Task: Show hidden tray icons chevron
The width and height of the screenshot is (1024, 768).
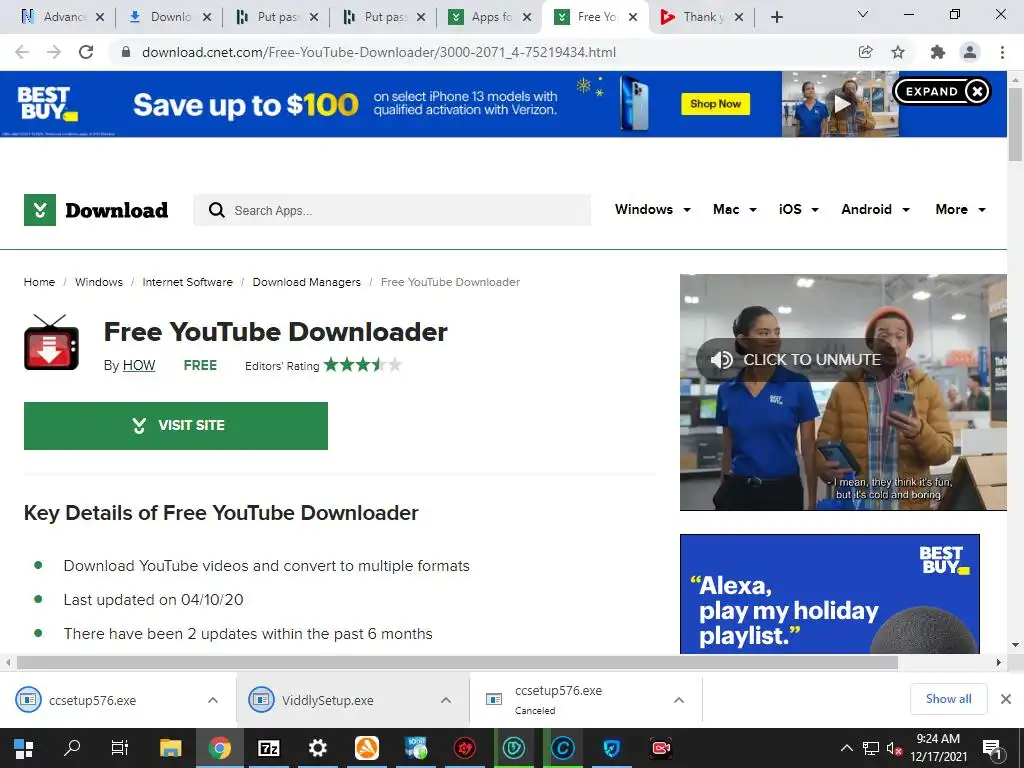Action: pyautogui.click(x=846, y=748)
